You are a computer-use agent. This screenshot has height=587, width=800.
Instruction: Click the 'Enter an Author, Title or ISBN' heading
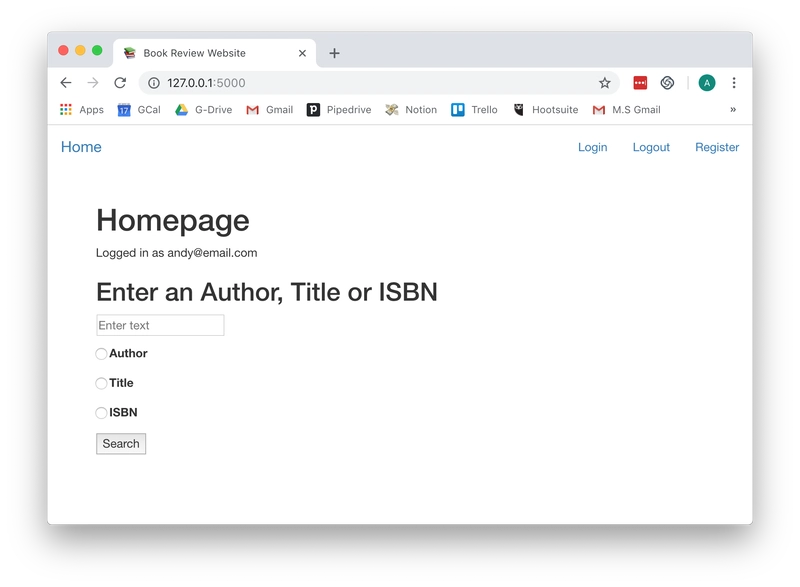point(267,292)
